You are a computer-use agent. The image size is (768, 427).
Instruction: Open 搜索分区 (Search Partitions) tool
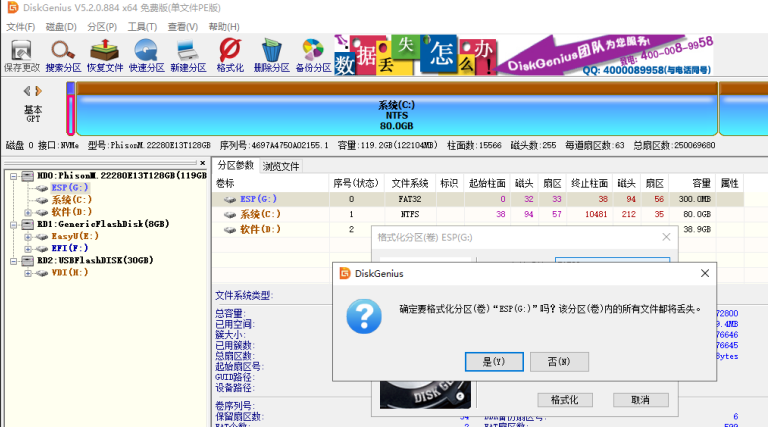point(64,54)
